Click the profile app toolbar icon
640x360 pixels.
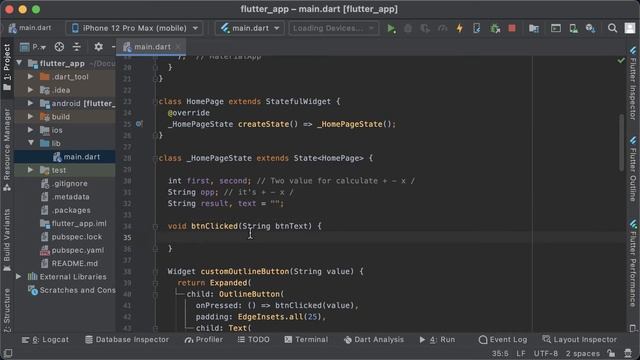(442, 28)
